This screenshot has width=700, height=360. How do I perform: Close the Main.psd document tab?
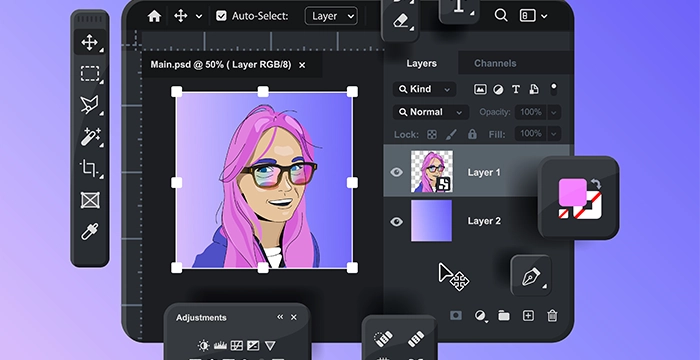(302, 65)
